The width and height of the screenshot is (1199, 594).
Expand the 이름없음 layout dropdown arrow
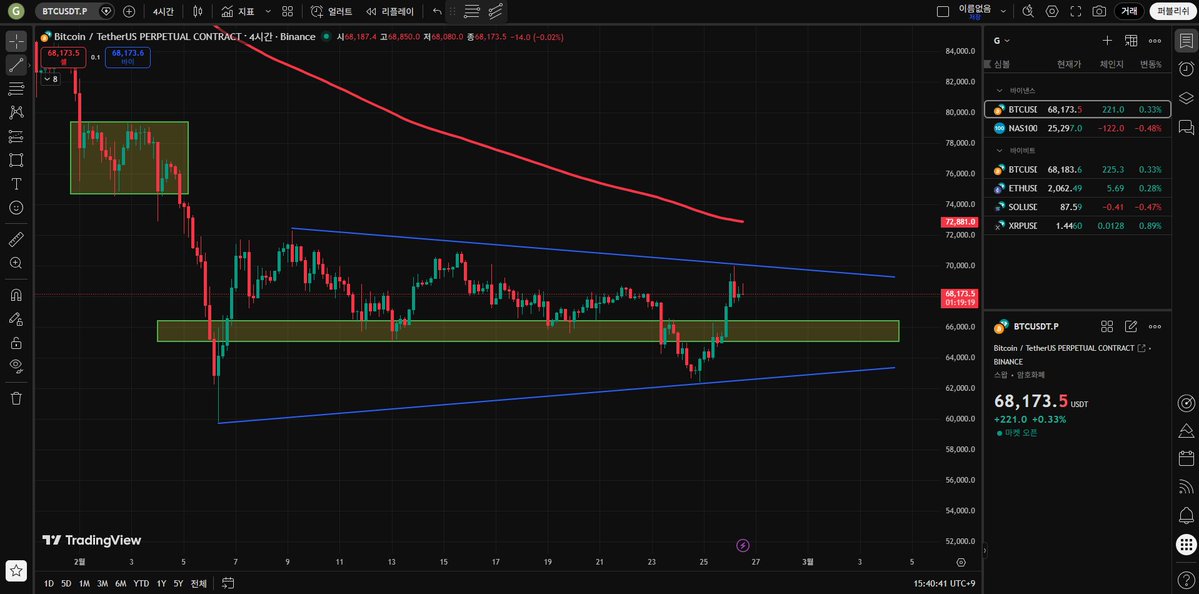[x=1002, y=11]
